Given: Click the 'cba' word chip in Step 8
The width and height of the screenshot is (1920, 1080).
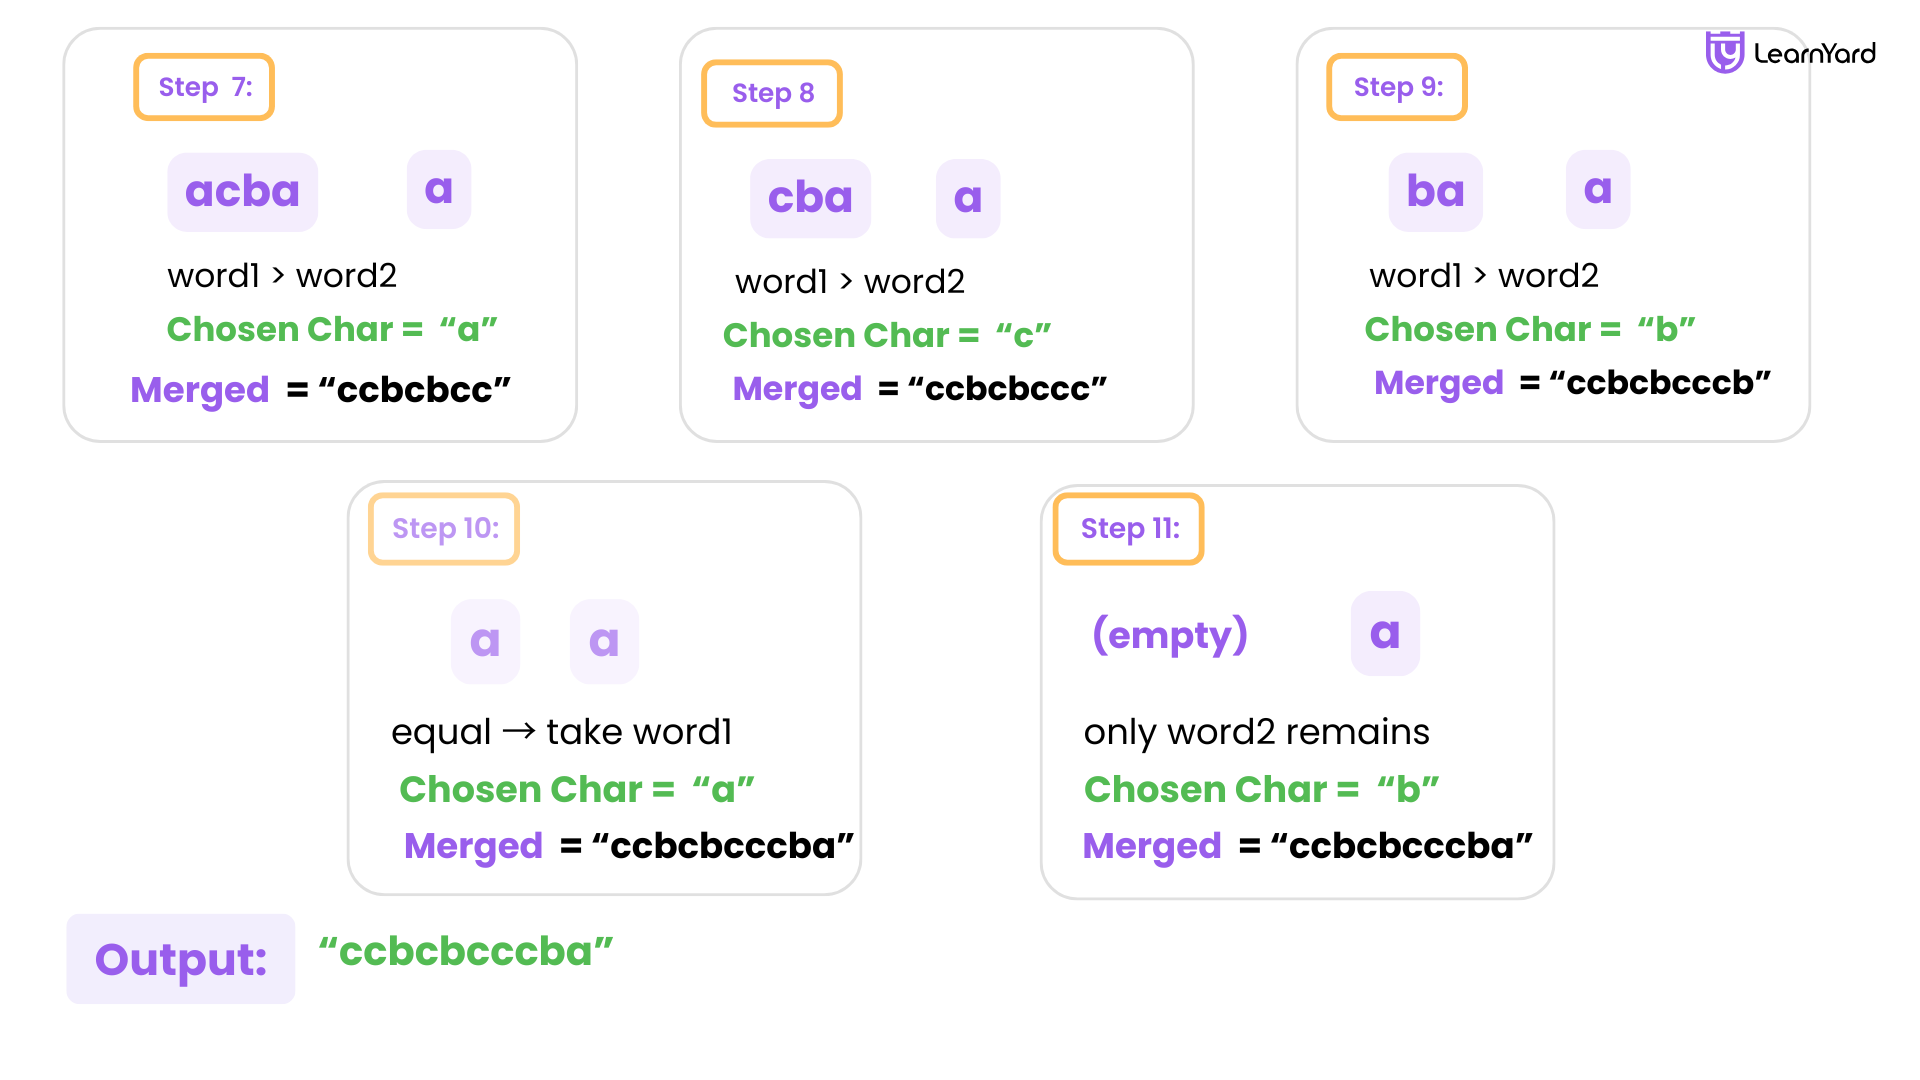Looking at the screenshot, I should click(x=810, y=198).
